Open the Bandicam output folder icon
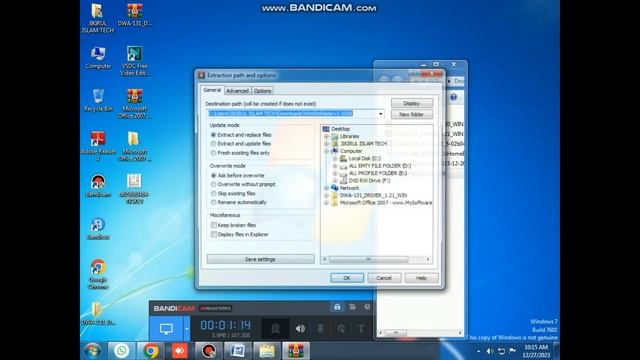Screen dimensions: 640x360 coord(352,307)
